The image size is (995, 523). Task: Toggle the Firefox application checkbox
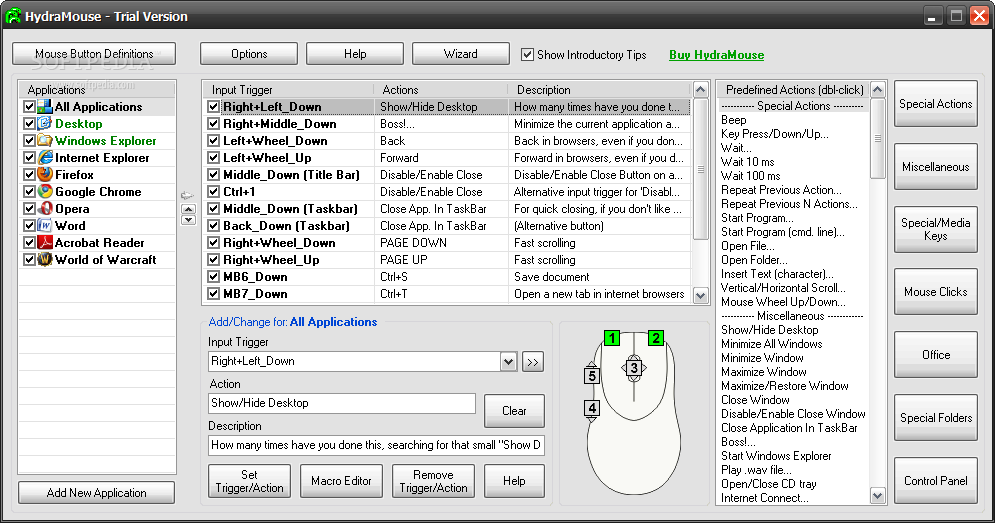coord(29,175)
